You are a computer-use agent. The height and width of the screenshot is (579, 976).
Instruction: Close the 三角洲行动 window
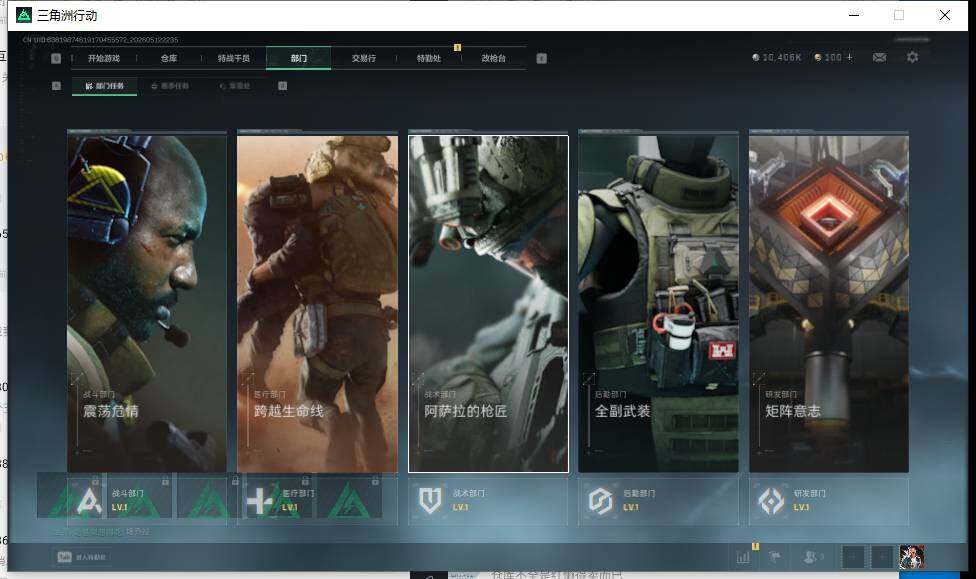click(945, 15)
